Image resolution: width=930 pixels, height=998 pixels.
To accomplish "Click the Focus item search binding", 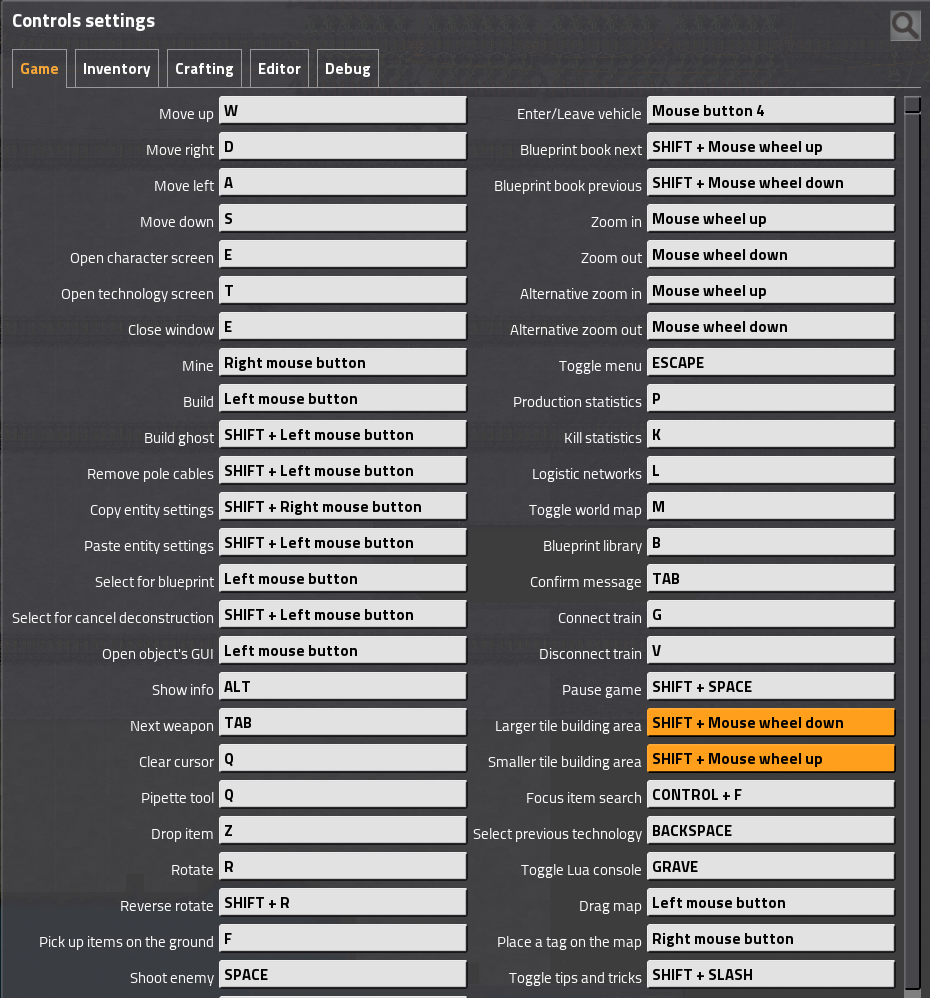I will coord(770,795).
